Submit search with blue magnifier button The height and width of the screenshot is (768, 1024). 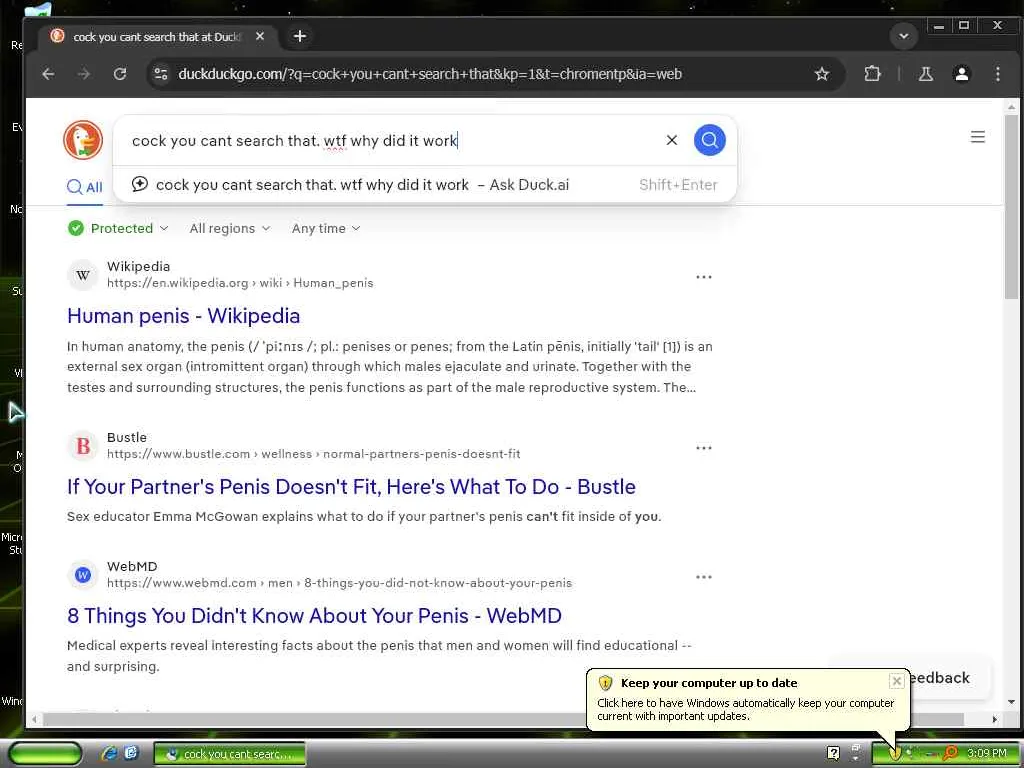[710, 140]
